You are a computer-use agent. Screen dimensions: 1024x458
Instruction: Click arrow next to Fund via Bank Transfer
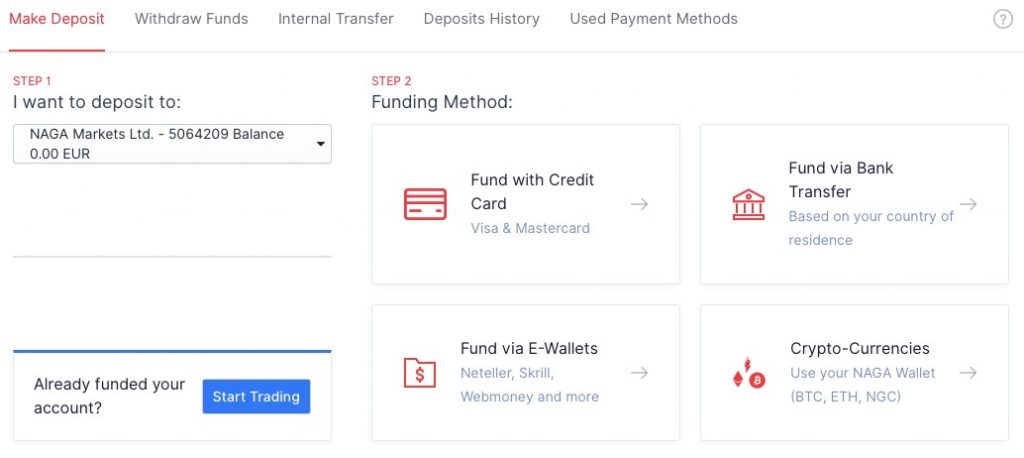[x=968, y=204]
